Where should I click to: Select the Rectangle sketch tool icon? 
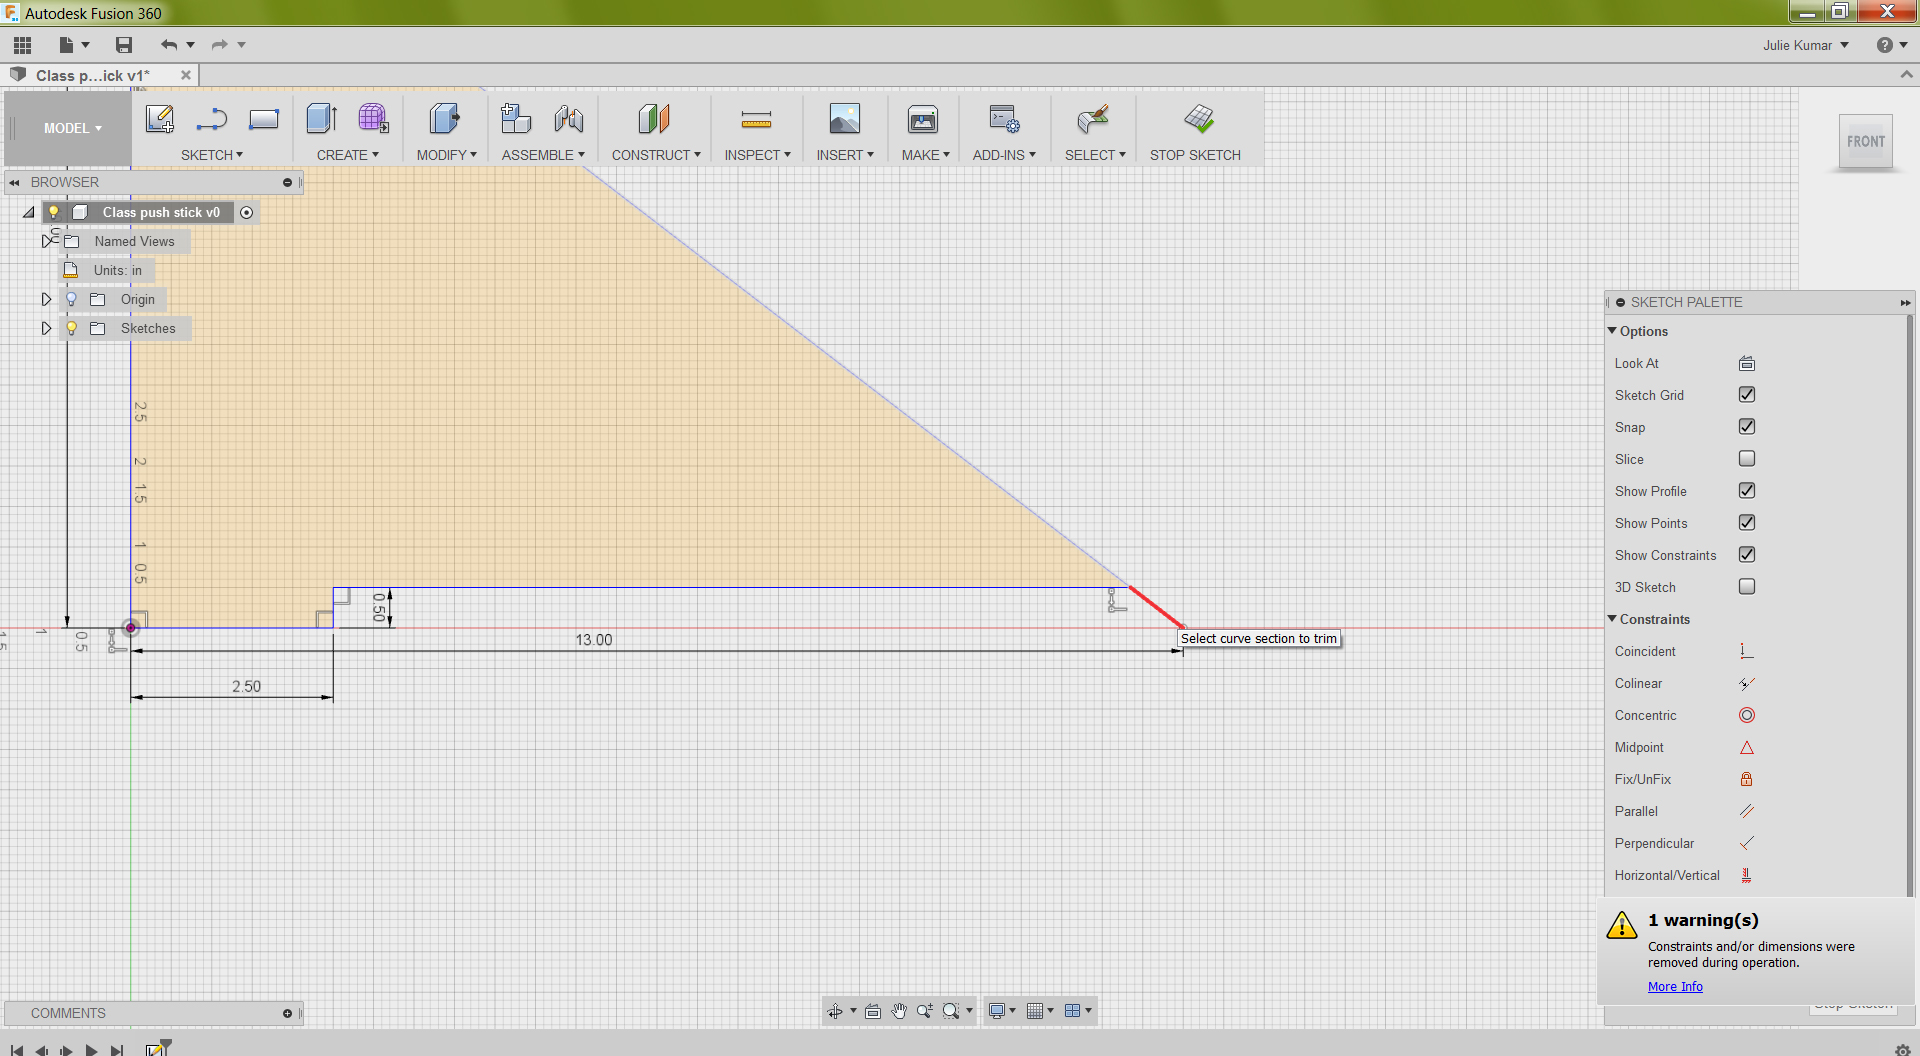pos(264,119)
